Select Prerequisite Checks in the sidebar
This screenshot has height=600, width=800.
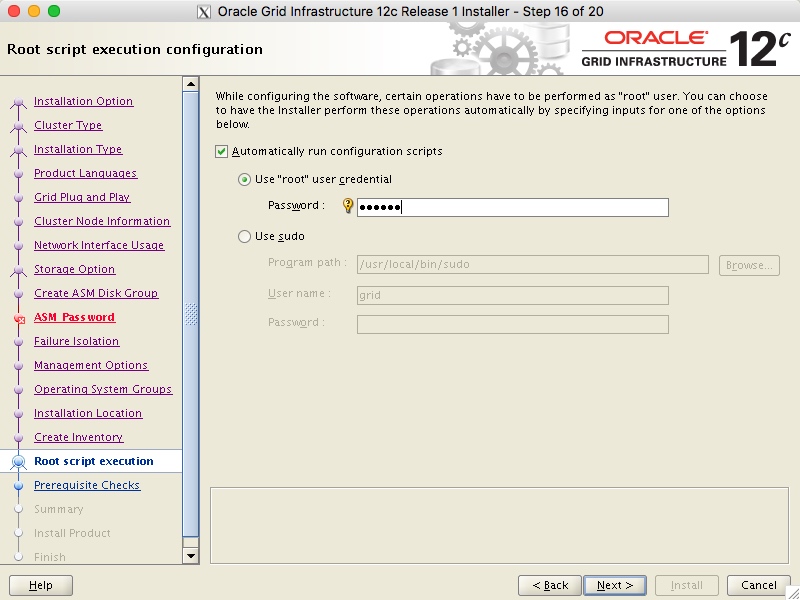tap(88, 485)
